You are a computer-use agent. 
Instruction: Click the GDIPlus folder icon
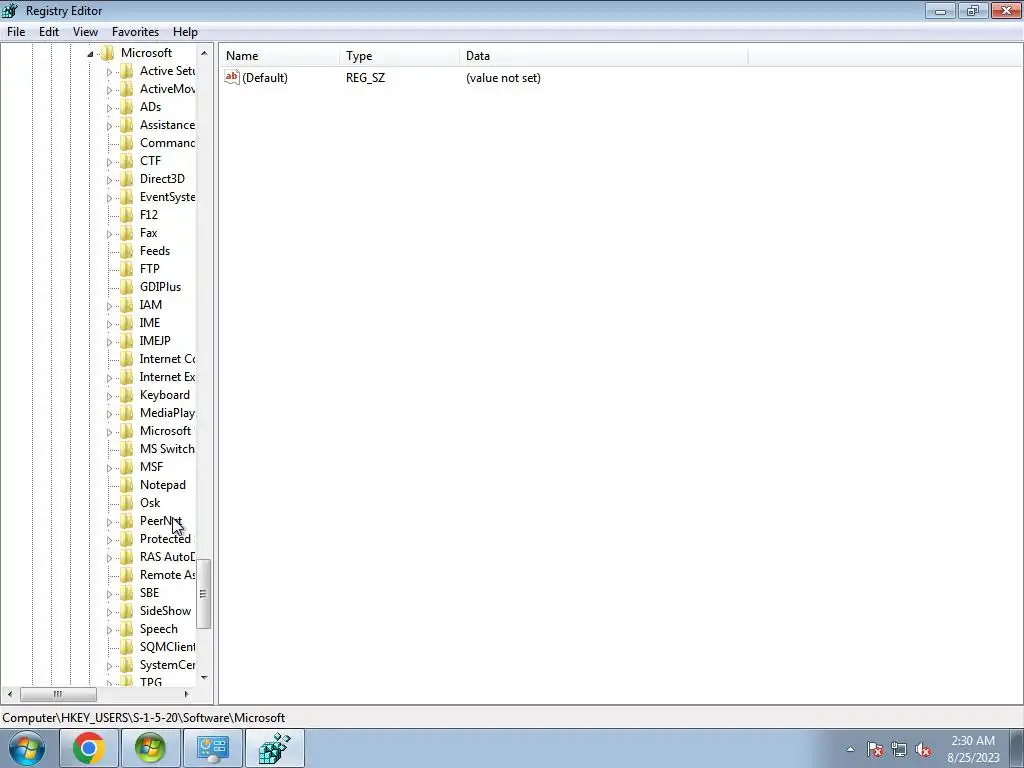[x=127, y=287]
